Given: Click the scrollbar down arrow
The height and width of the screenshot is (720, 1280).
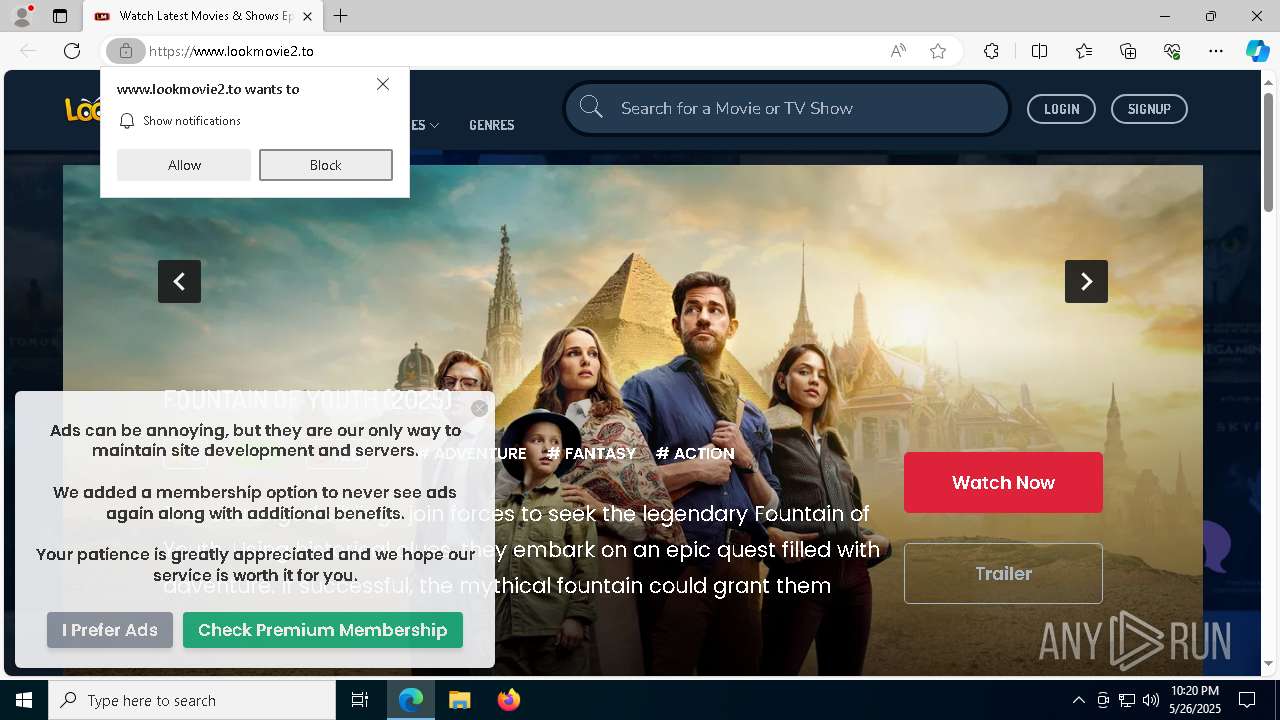Looking at the screenshot, I should 1268,664.
